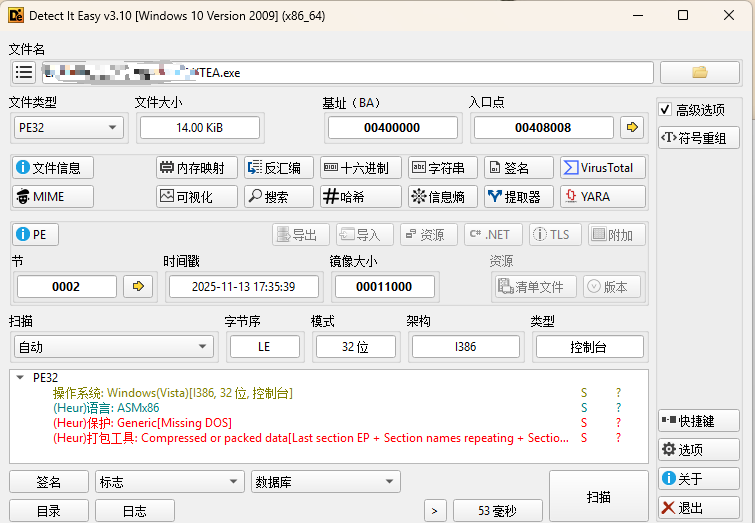755x523 pixels.
Task: Collapse the PE32 result tree node
Action: [20, 378]
